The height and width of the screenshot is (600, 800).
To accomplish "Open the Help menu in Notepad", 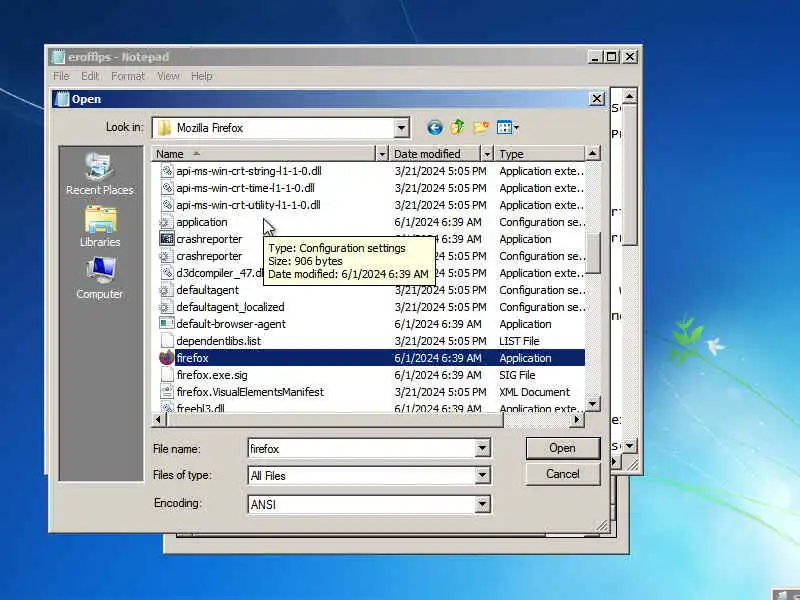I will click(202, 76).
